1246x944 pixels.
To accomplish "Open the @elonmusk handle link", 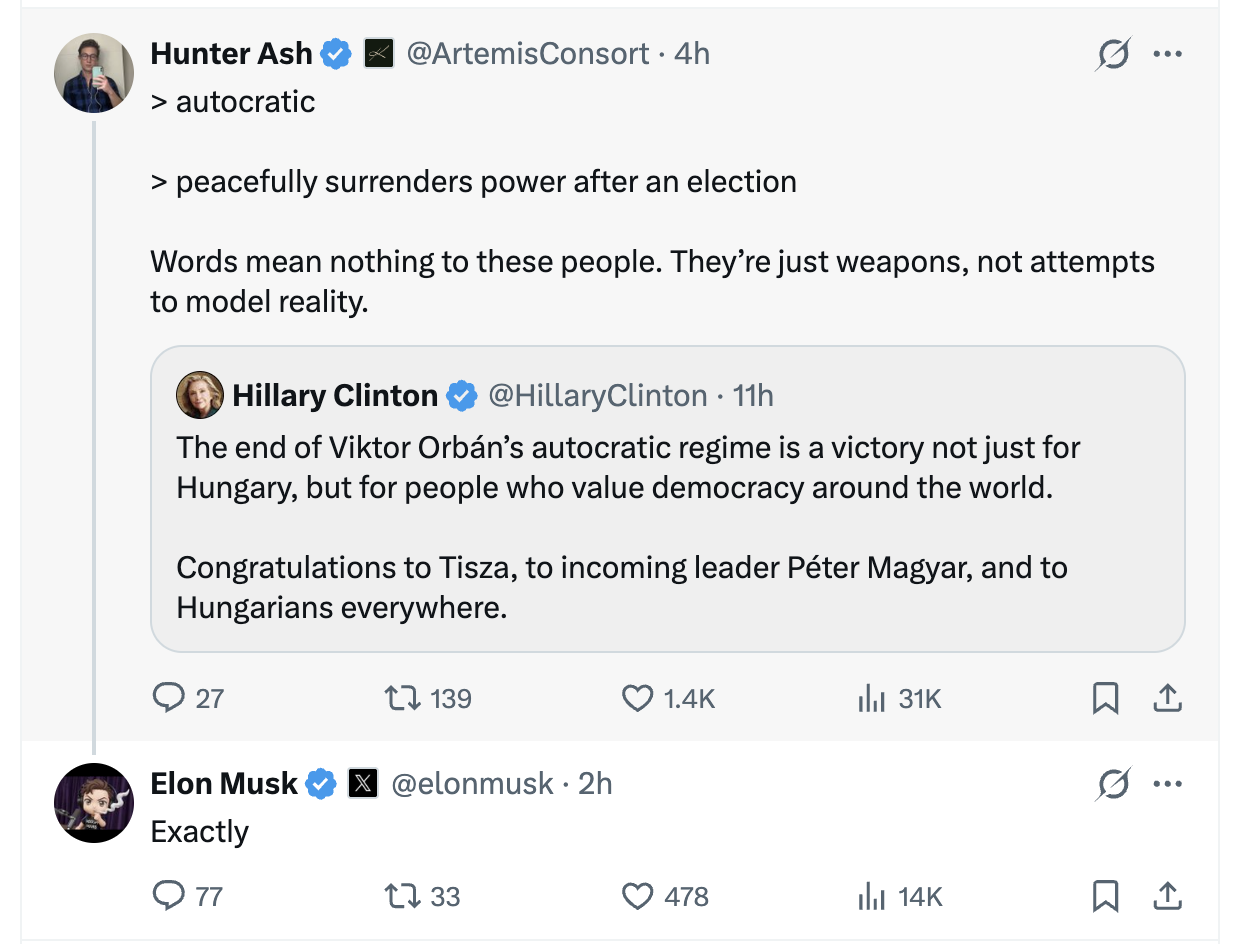I will click(471, 783).
